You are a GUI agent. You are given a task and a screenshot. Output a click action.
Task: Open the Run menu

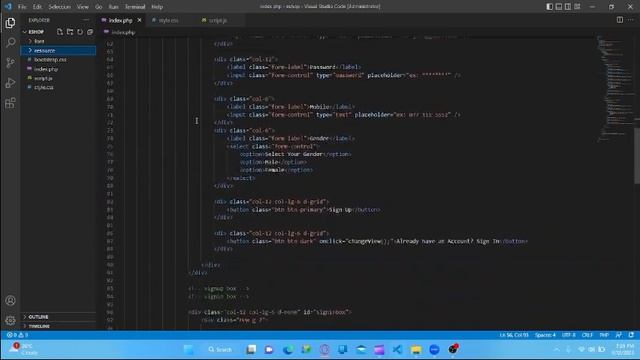113,7
